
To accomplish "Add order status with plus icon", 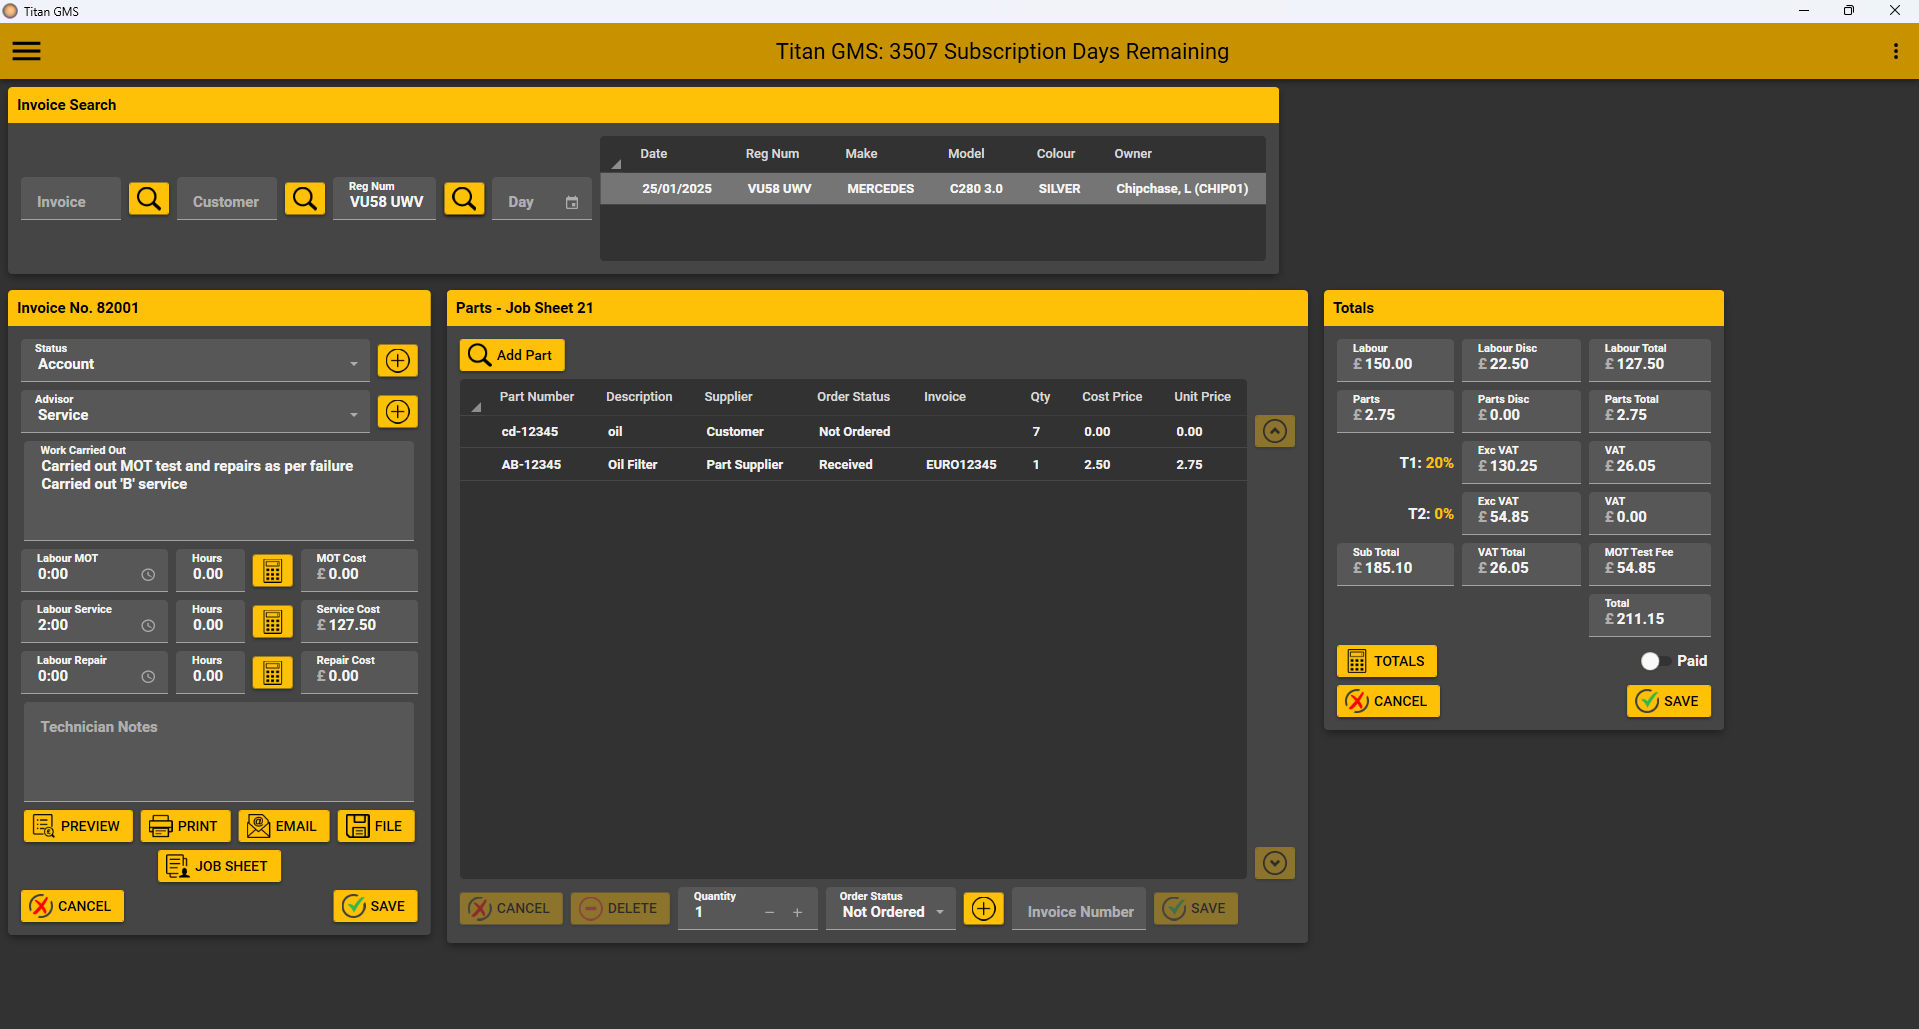I will coord(984,908).
